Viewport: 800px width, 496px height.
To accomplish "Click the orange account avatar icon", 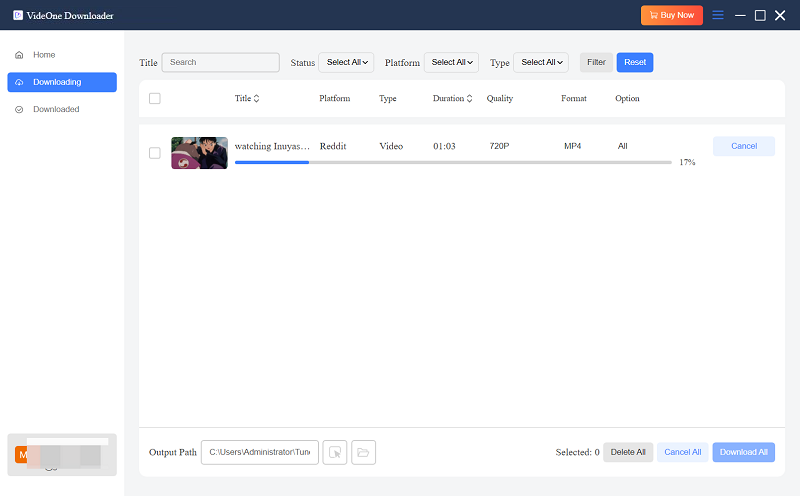I will [x=21, y=455].
